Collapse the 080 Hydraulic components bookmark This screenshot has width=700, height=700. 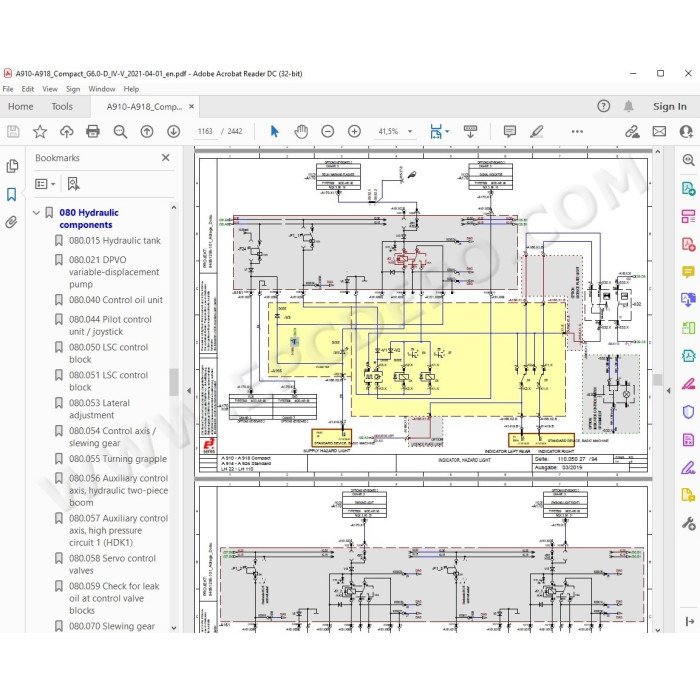point(37,212)
